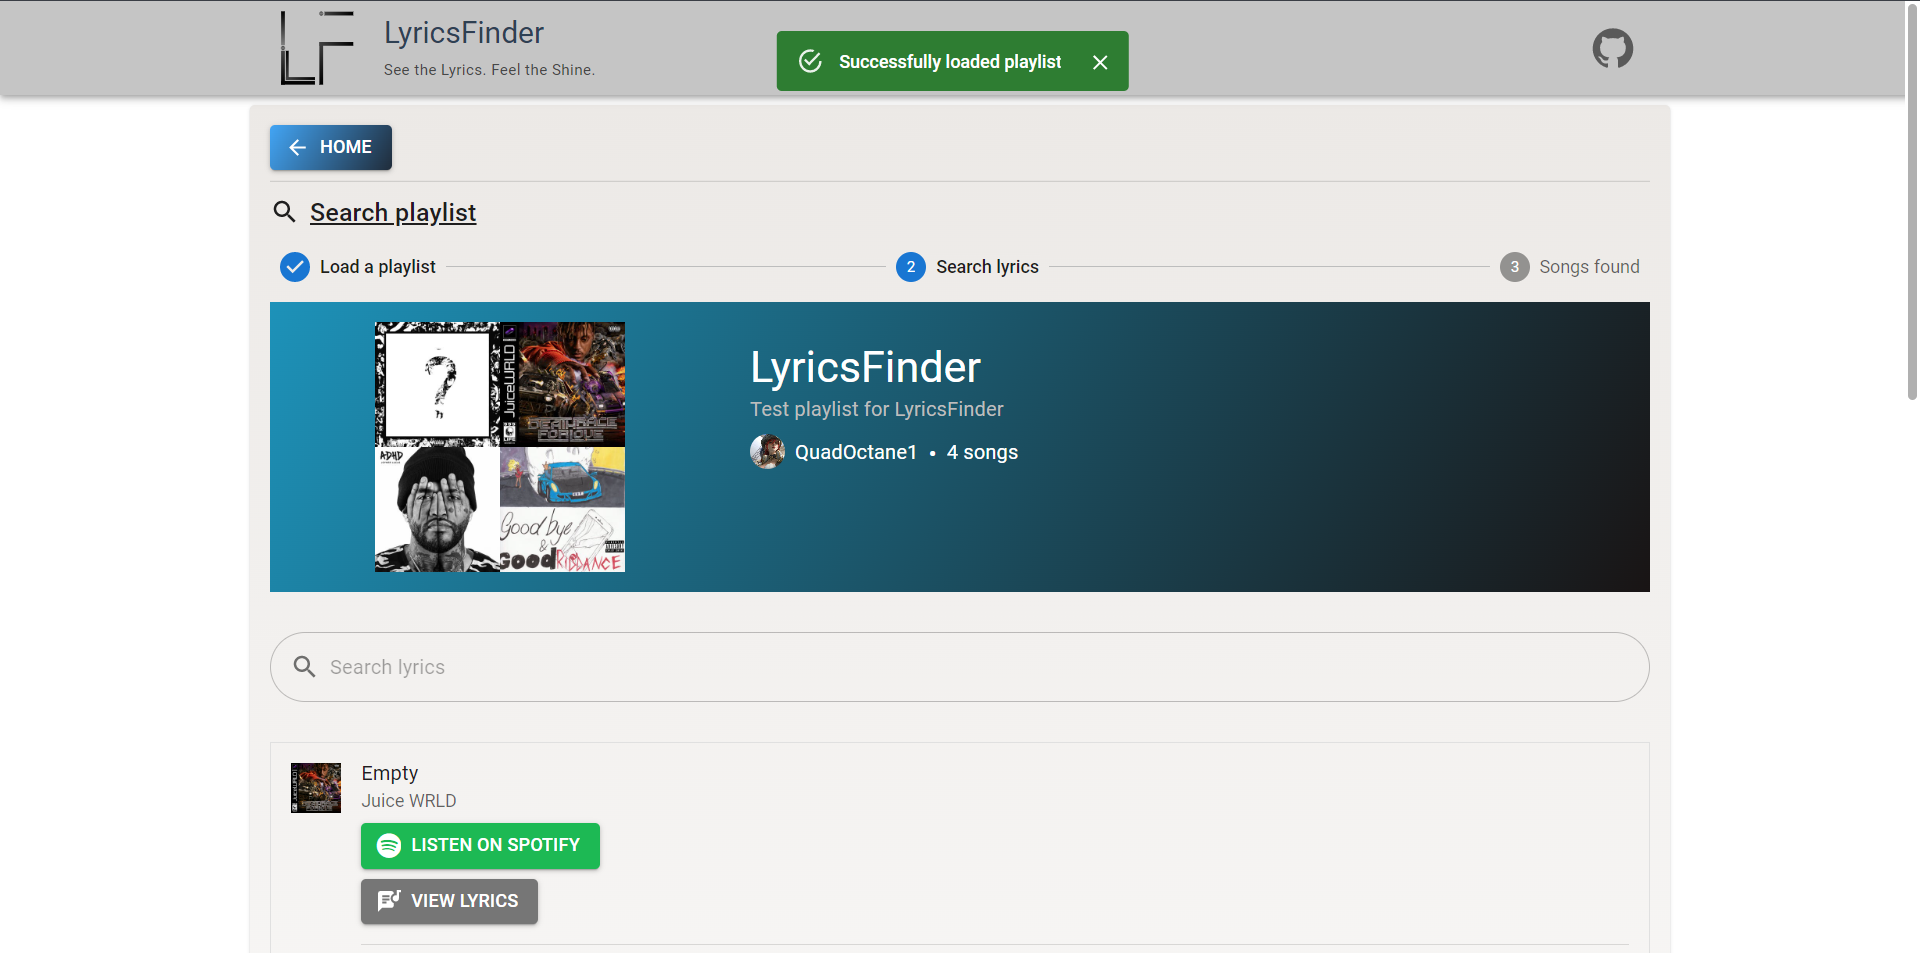Viewport: 1920px width, 953px height.
Task: Click the magnifier icon beside Search playlist
Action: (285, 212)
